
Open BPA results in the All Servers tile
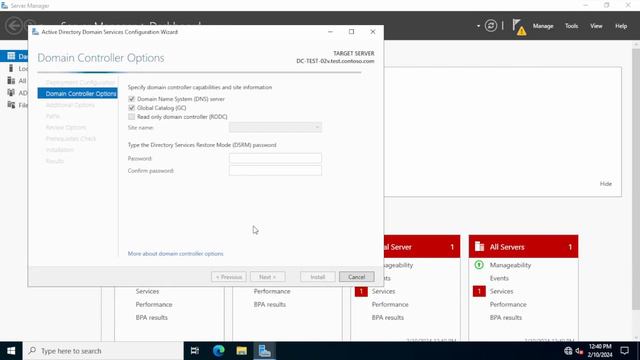point(506,317)
